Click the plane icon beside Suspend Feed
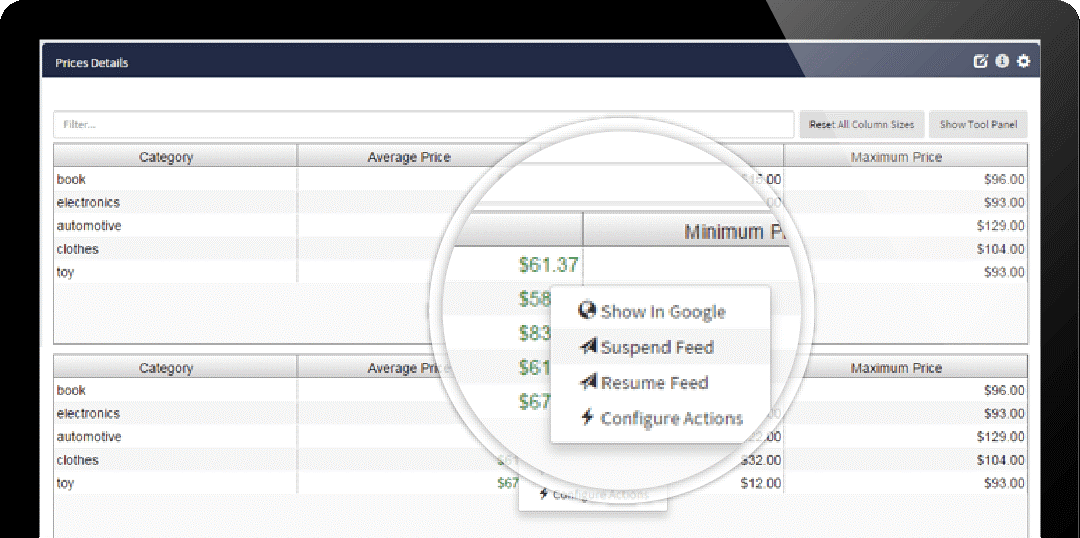Image resolution: width=1080 pixels, height=538 pixels. [x=588, y=346]
